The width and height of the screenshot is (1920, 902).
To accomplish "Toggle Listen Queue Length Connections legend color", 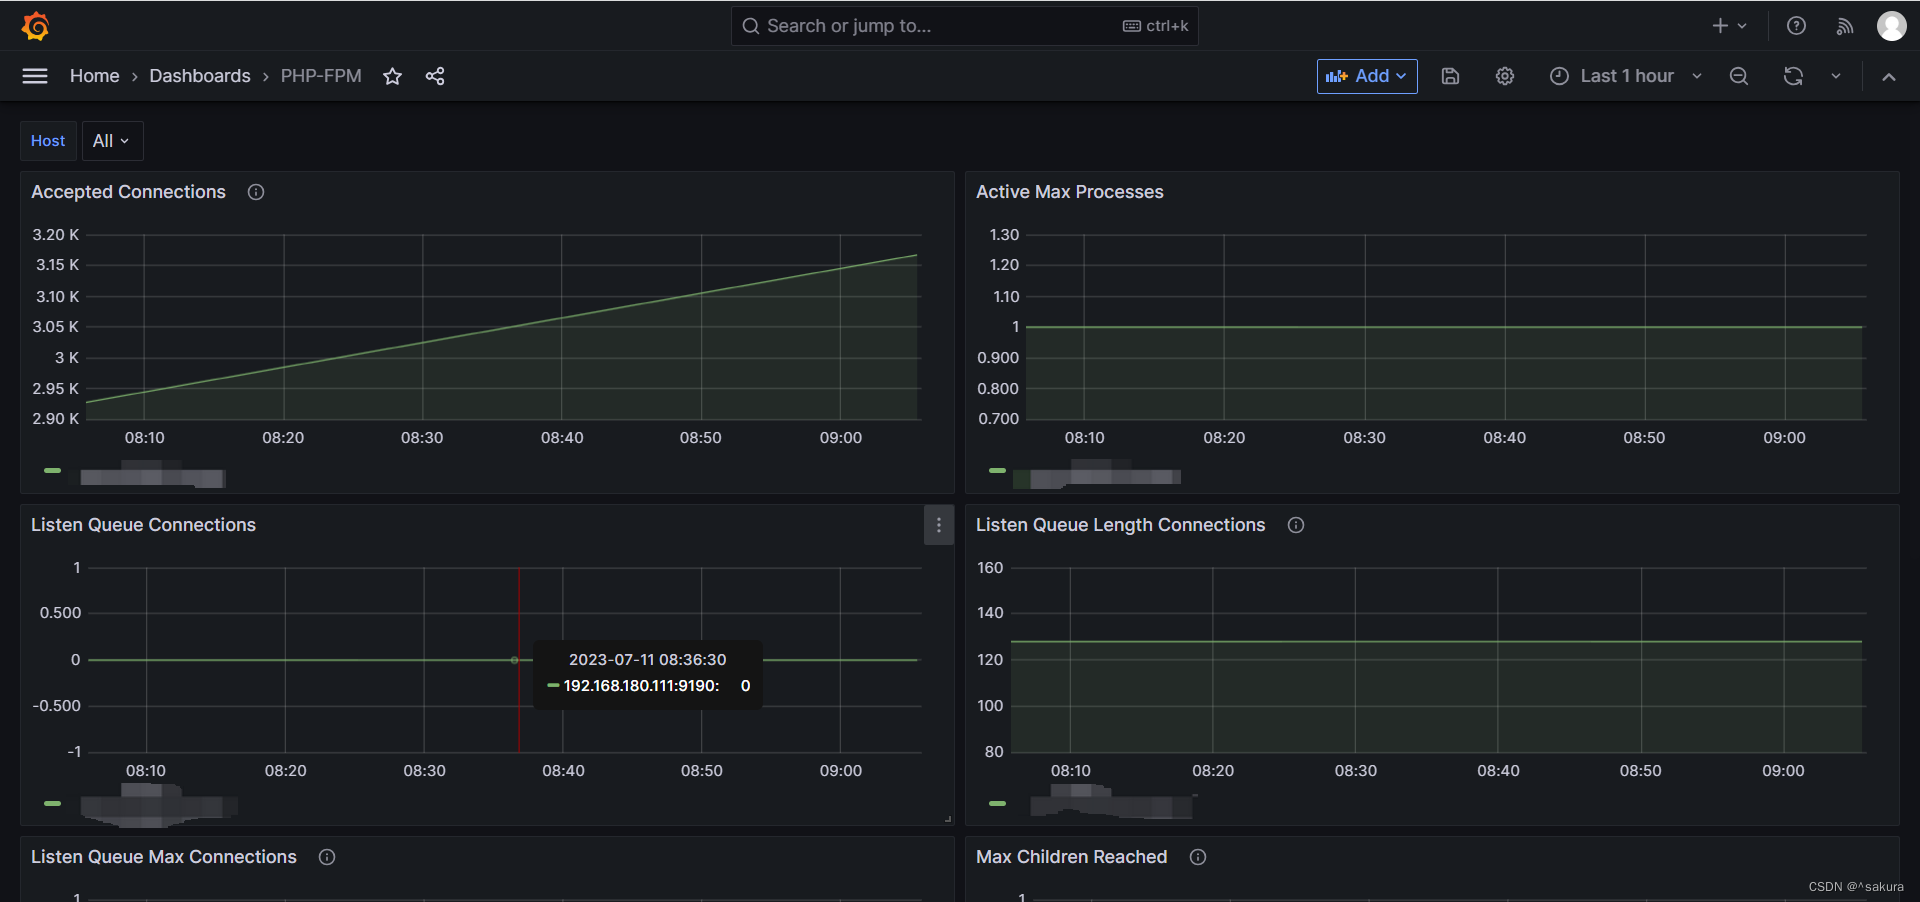I will pyautogui.click(x=997, y=803).
